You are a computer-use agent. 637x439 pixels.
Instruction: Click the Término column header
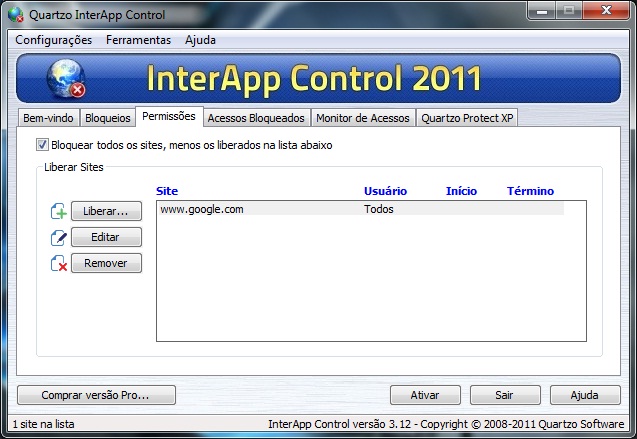530,191
